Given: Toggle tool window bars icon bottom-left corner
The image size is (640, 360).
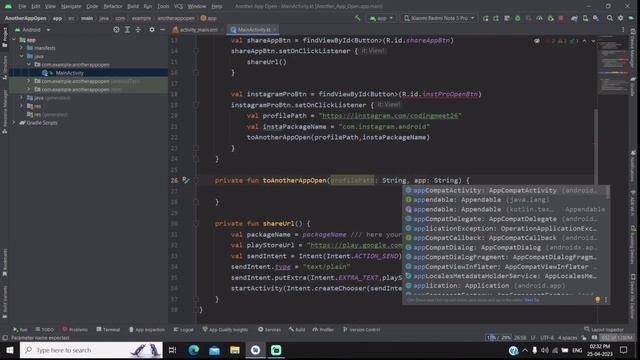Looking at the screenshot, I should [x=4, y=338].
